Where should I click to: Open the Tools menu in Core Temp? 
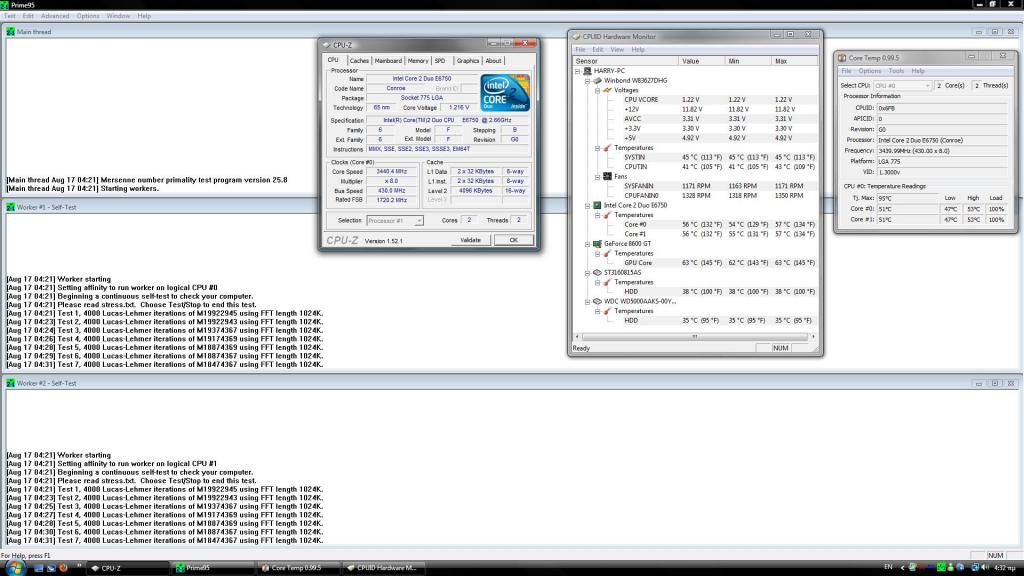[896, 71]
